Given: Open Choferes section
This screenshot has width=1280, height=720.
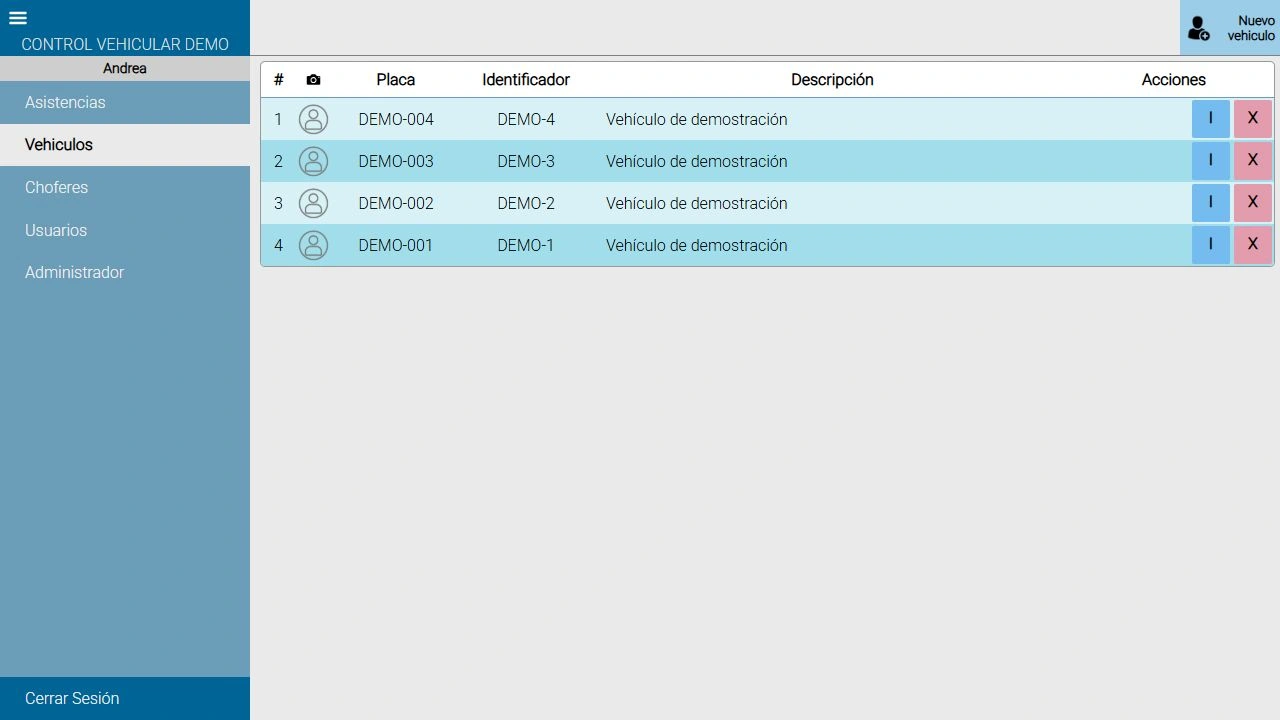Looking at the screenshot, I should tap(125, 187).
